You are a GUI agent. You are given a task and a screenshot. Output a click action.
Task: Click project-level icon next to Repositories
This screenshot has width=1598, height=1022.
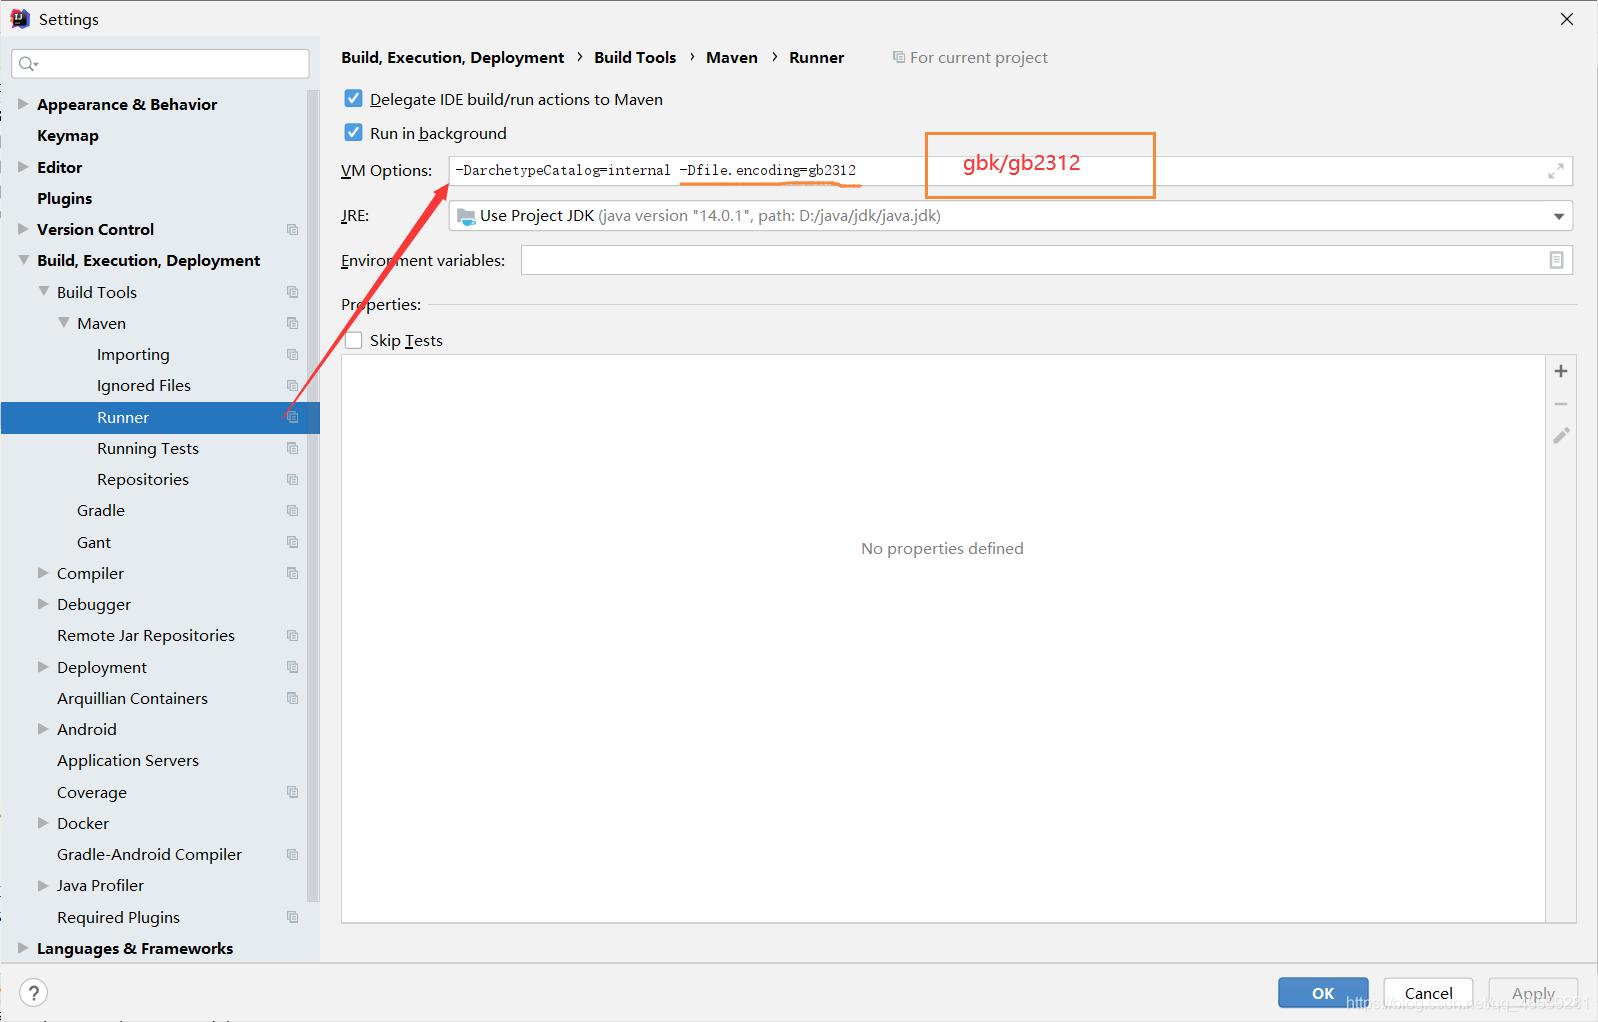(x=292, y=480)
